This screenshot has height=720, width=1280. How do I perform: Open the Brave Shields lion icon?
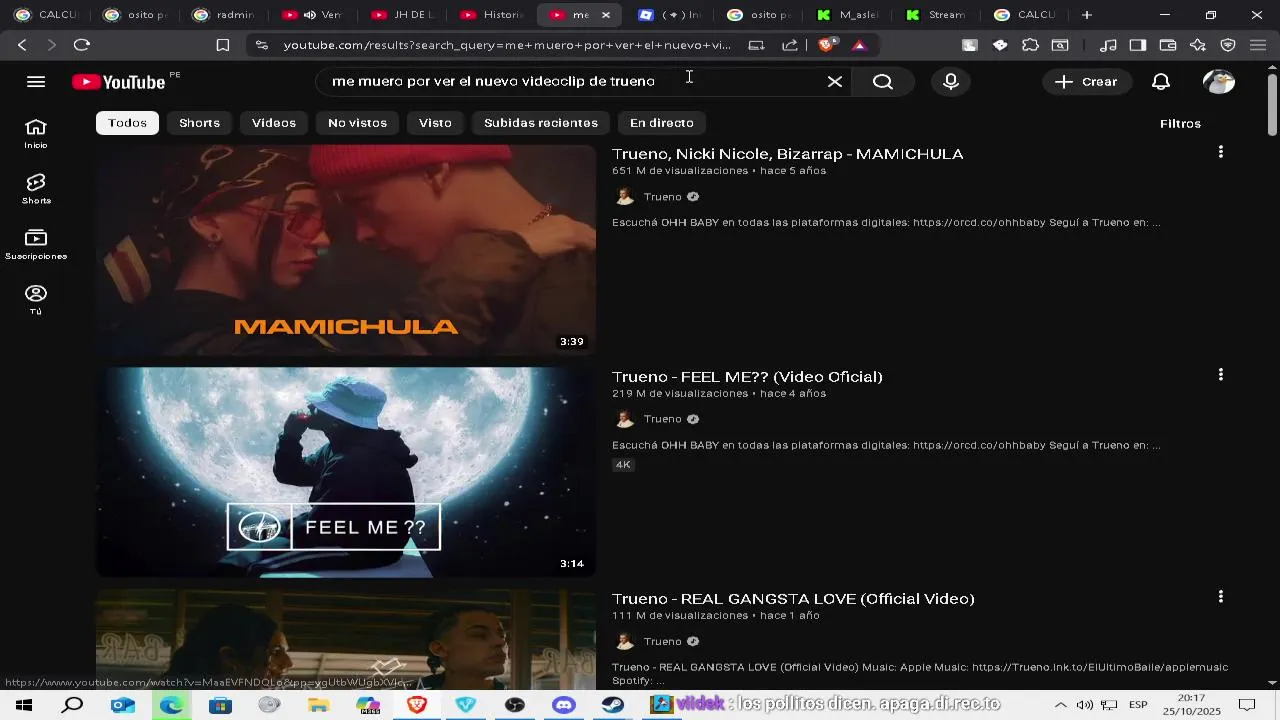(827, 45)
